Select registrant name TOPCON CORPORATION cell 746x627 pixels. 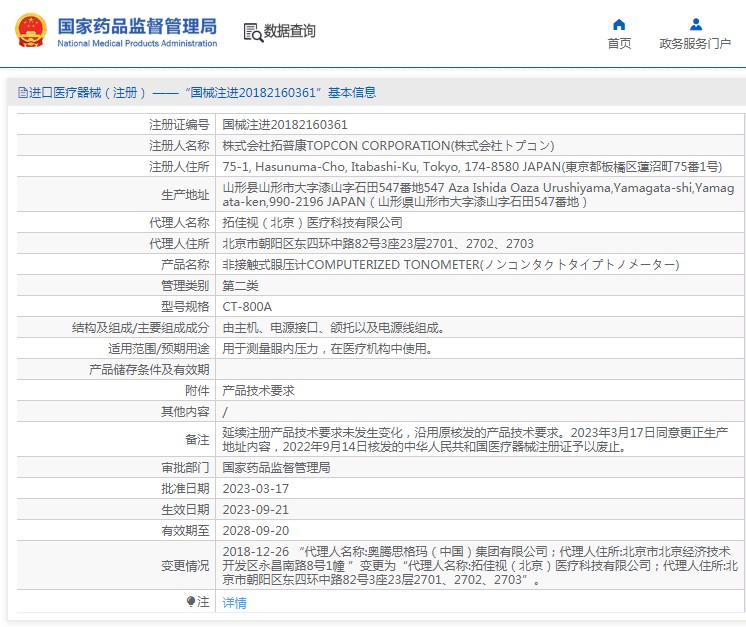[388, 146]
